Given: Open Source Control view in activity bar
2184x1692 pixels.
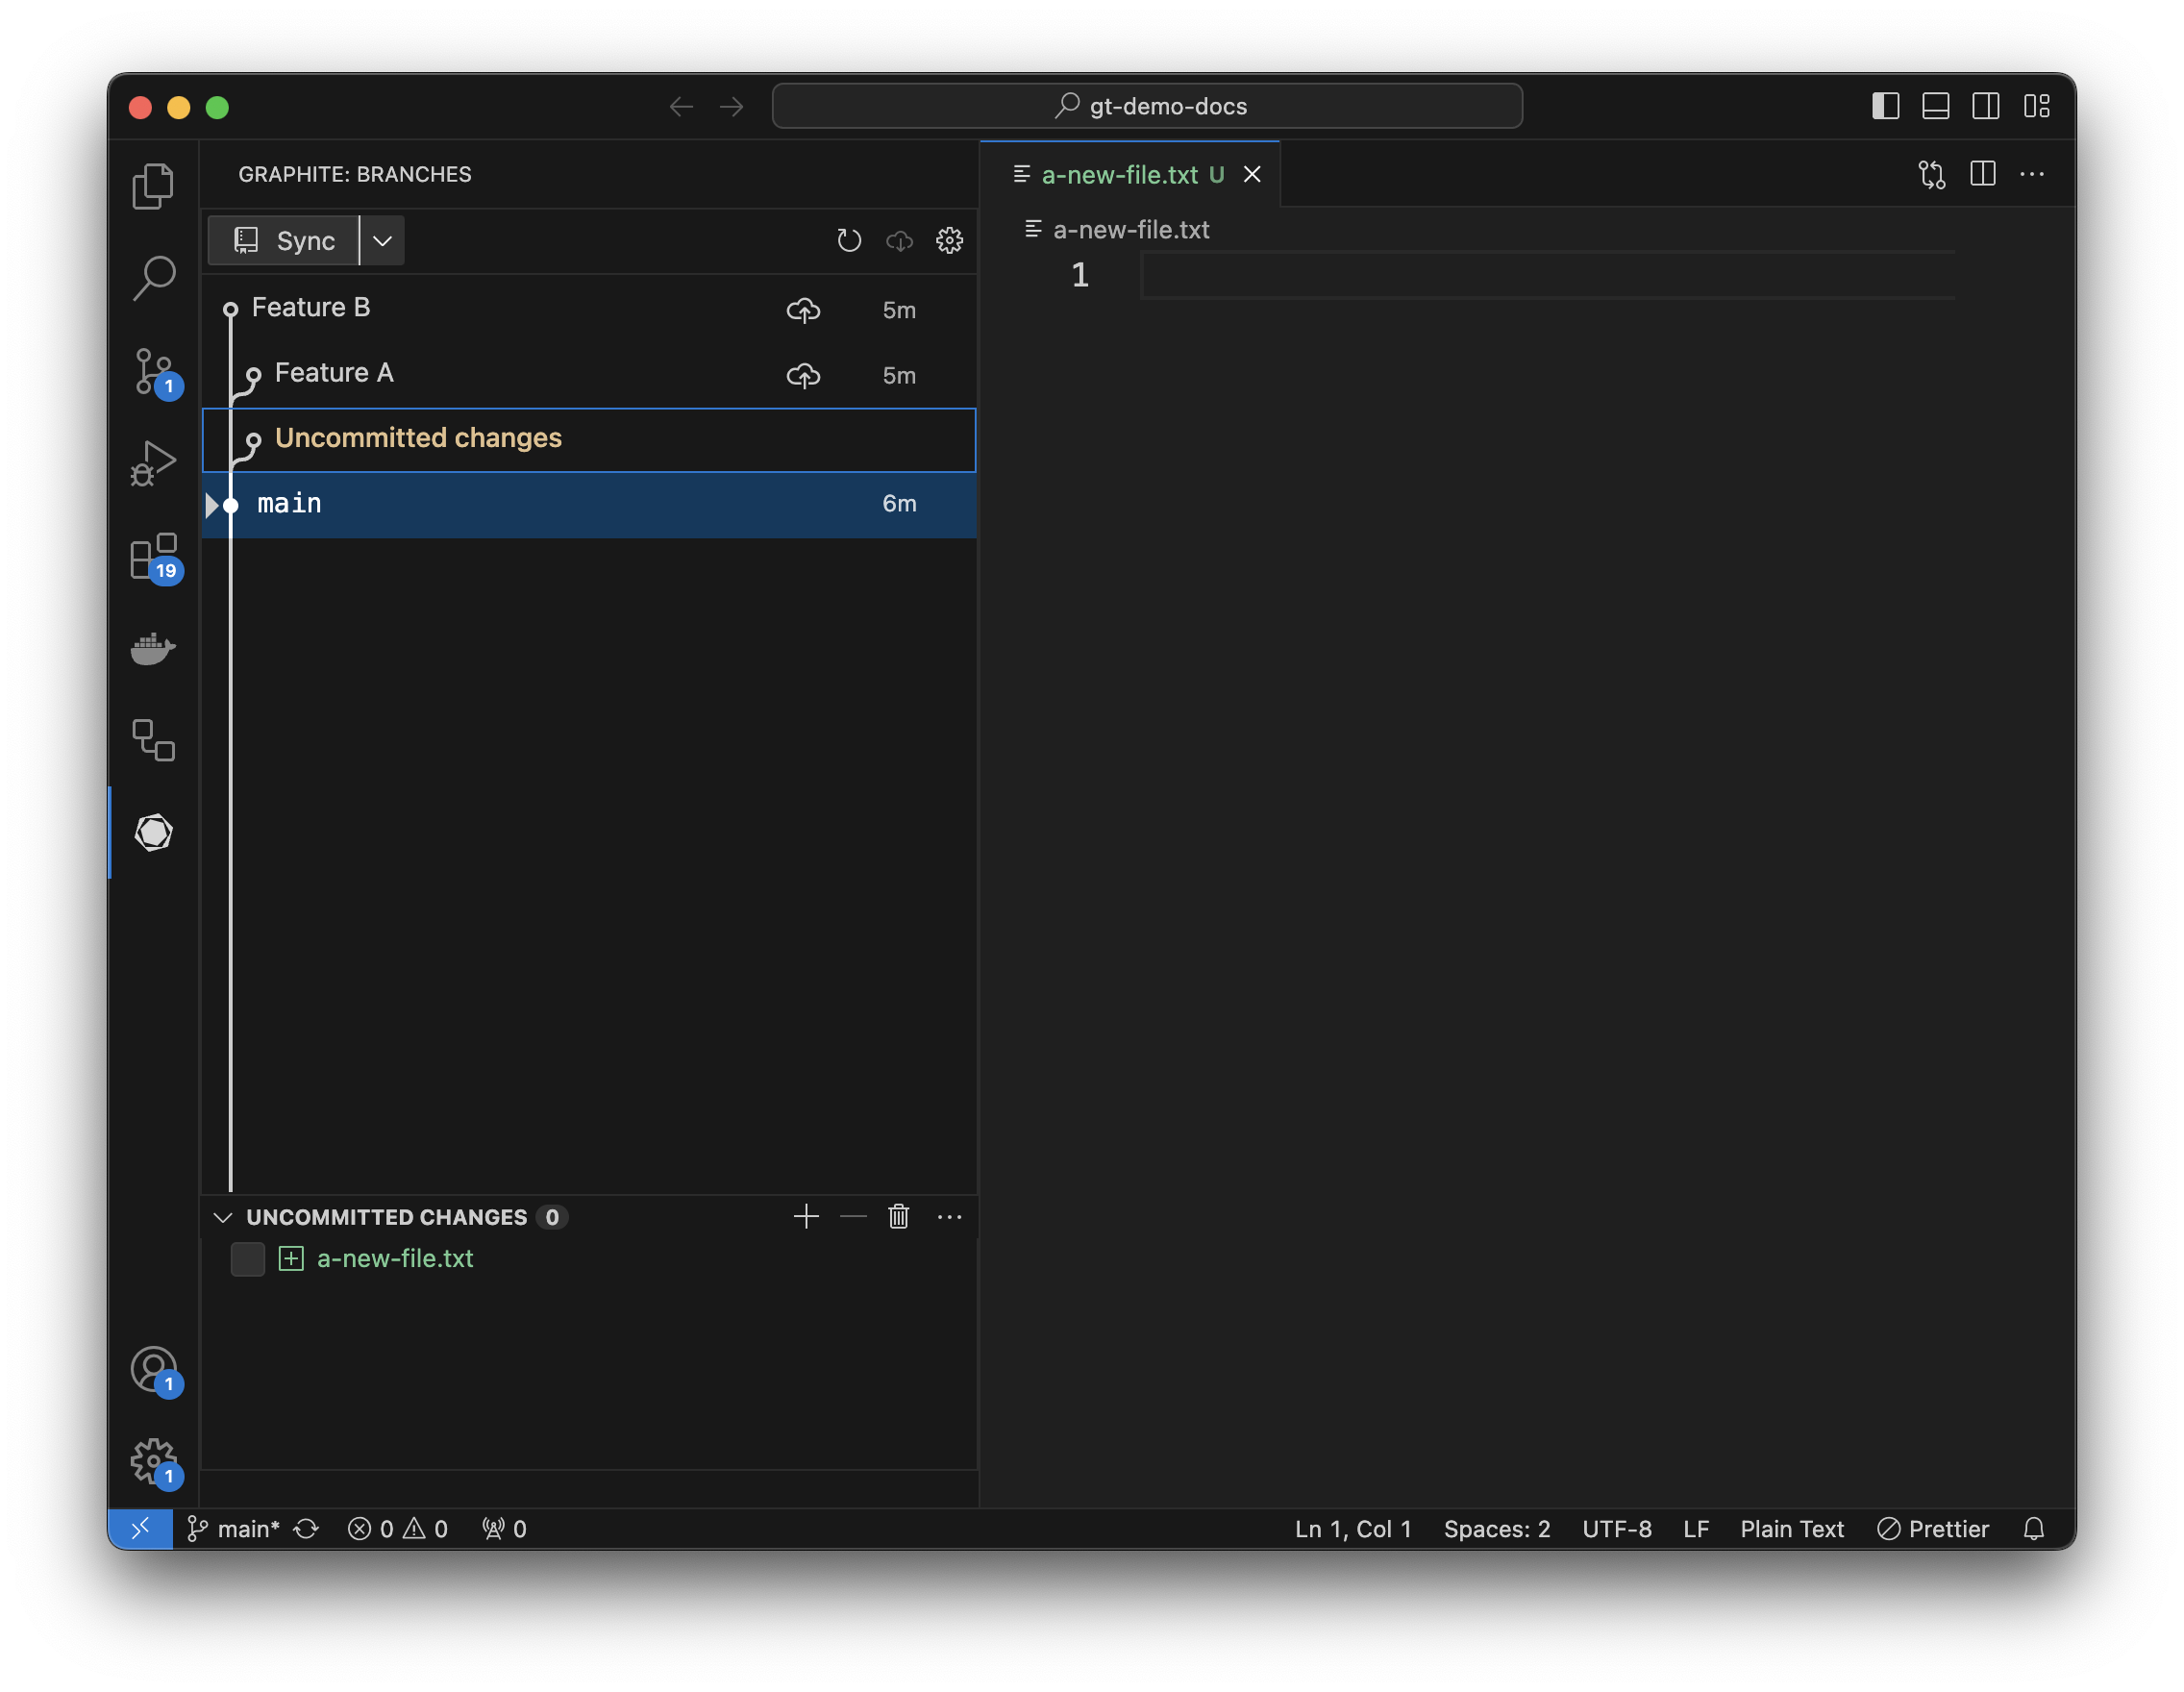Looking at the screenshot, I should pyautogui.click(x=153, y=372).
